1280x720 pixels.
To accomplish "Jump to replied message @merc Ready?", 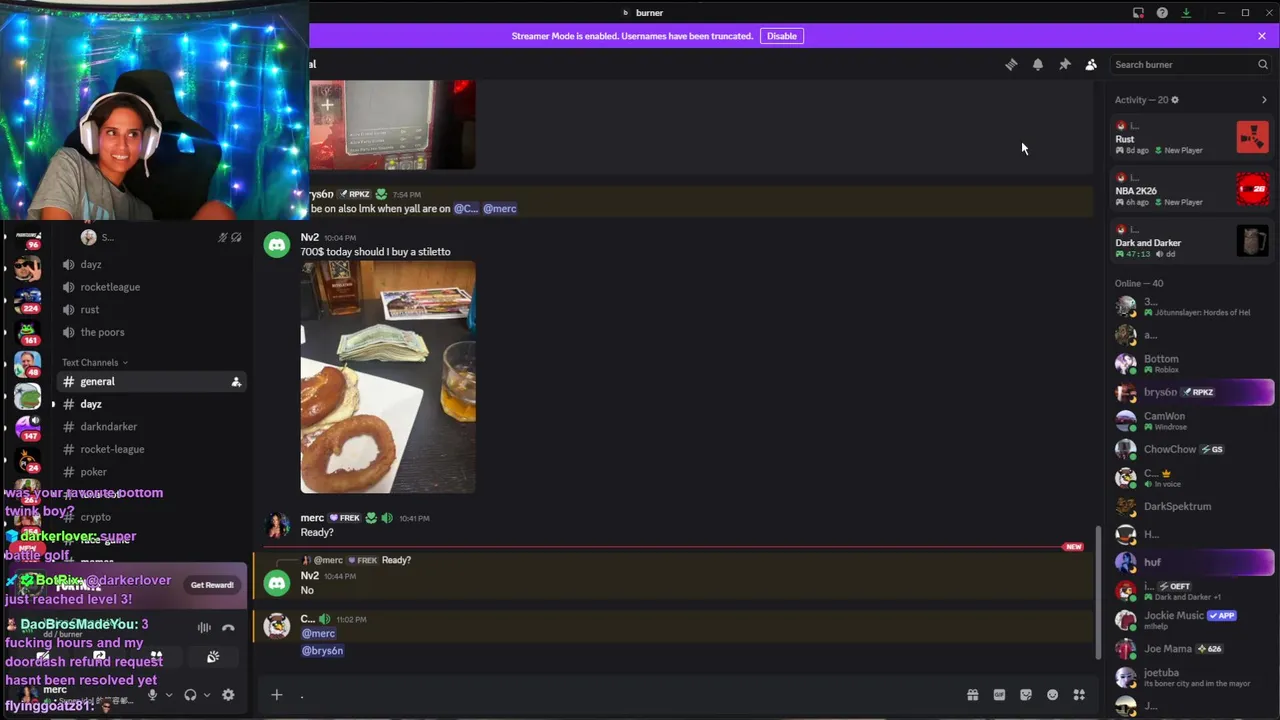I will [x=362, y=560].
